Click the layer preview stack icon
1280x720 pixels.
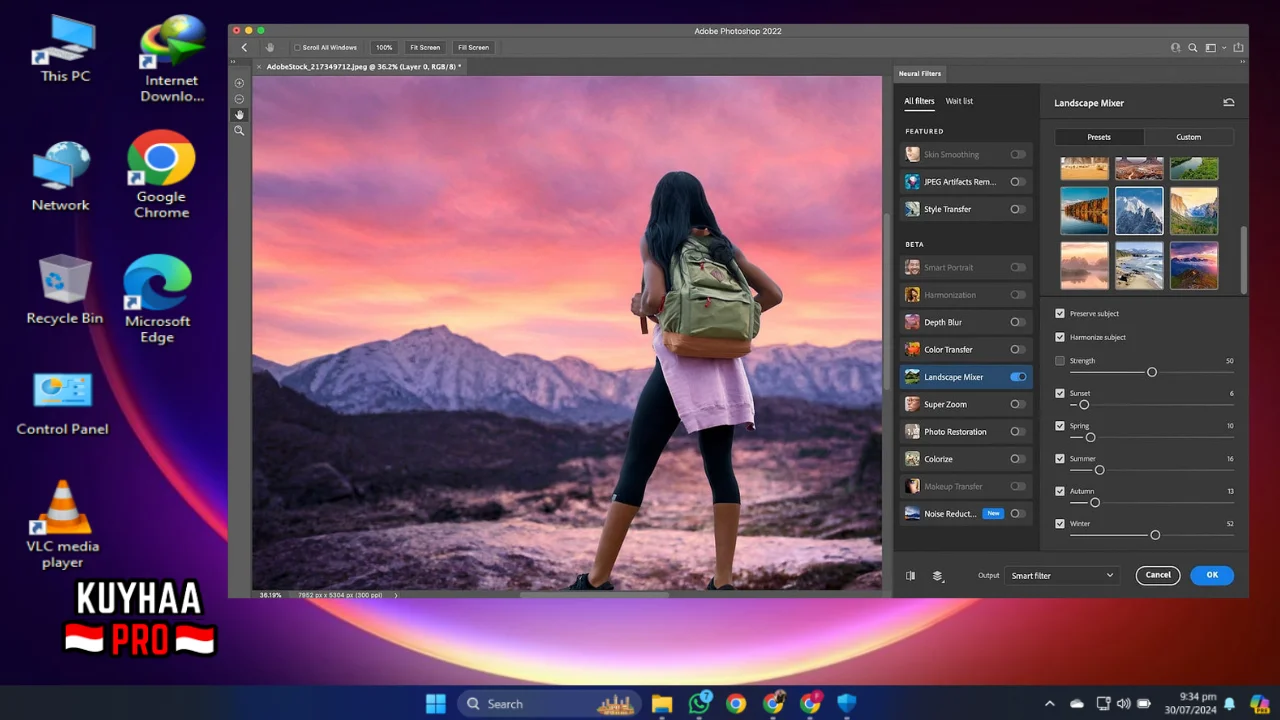938,576
